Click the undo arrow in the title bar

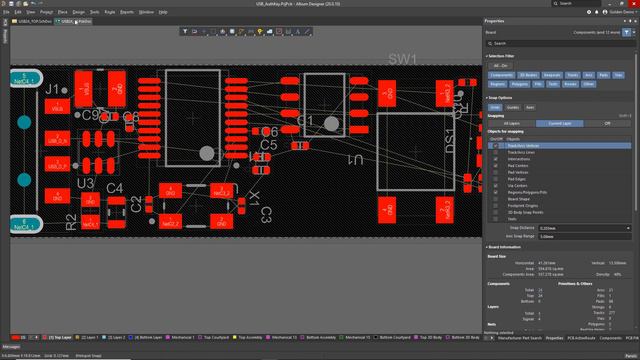[33, 3]
